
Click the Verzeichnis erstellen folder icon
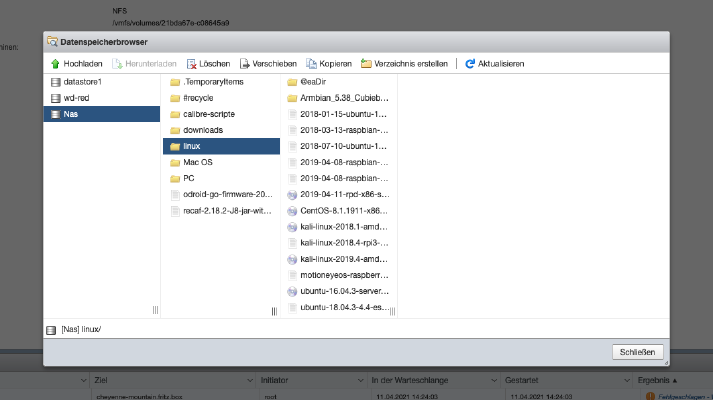point(366,64)
